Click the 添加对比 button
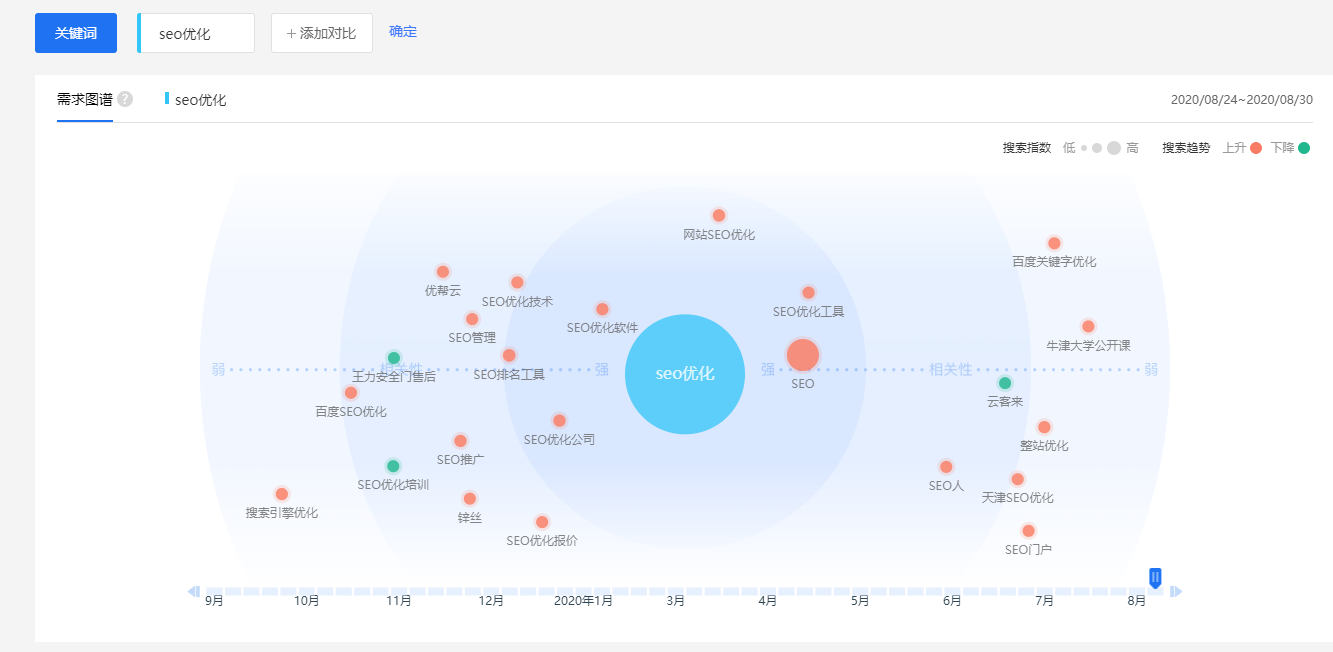This screenshot has width=1333, height=652. click(321, 33)
